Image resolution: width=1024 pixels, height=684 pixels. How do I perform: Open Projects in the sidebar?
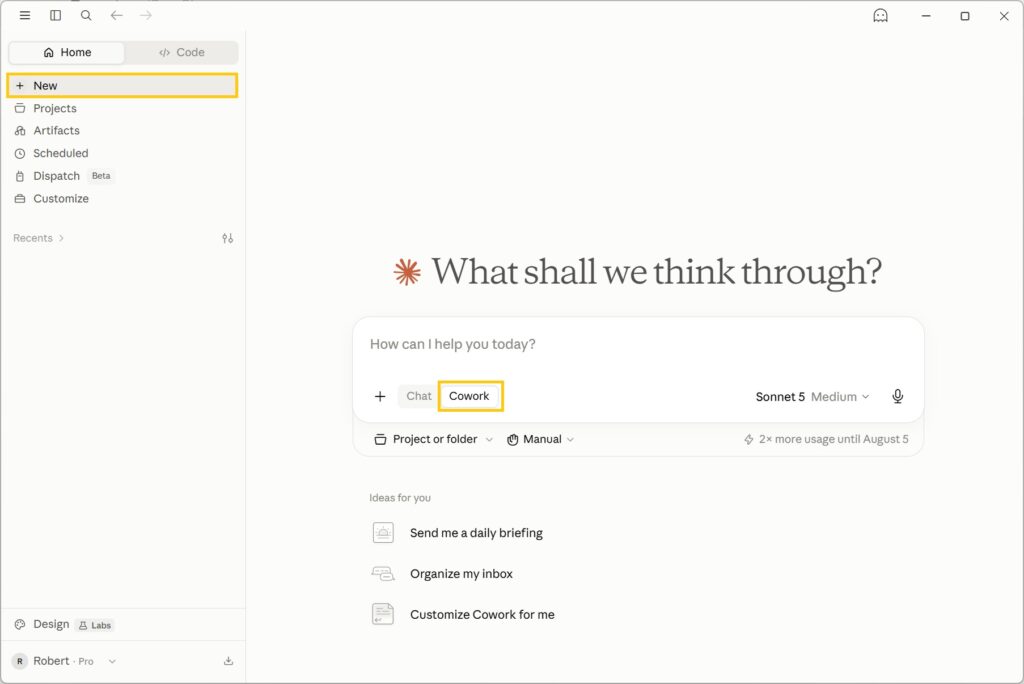122,108
